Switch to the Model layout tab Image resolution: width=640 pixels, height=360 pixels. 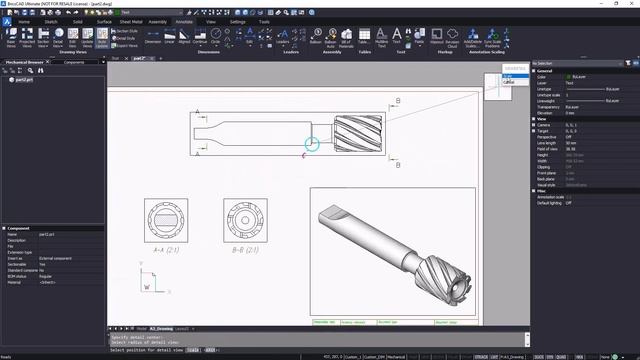pos(141,329)
